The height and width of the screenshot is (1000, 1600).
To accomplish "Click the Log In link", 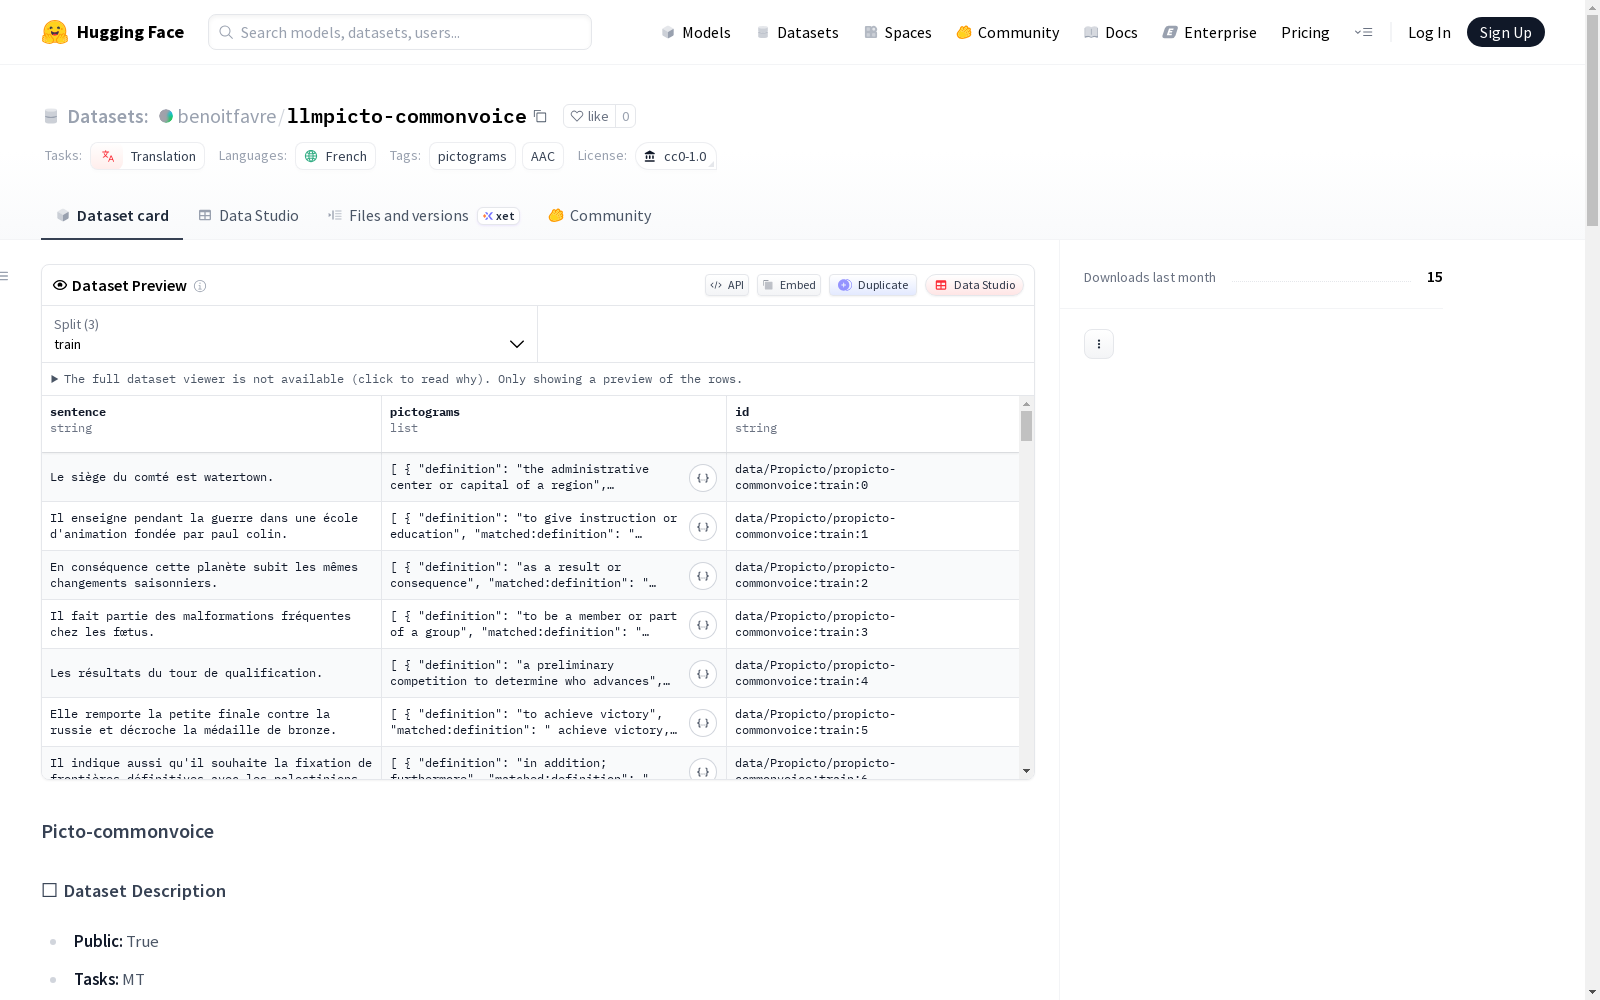I will point(1429,32).
